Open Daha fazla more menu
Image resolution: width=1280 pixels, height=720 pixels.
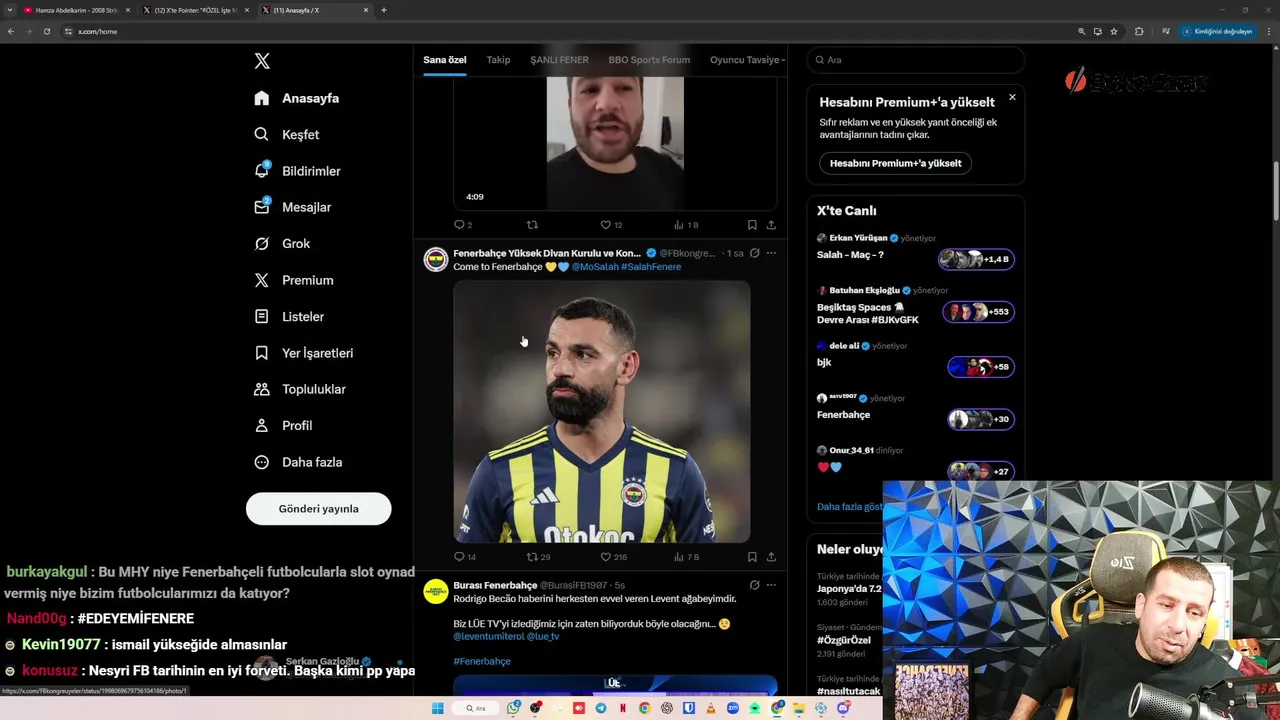(x=298, y=462)
